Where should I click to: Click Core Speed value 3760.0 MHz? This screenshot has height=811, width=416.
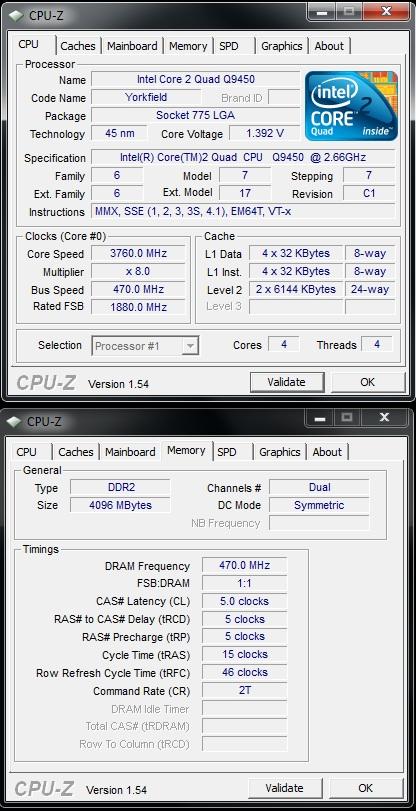click(138, 253)
